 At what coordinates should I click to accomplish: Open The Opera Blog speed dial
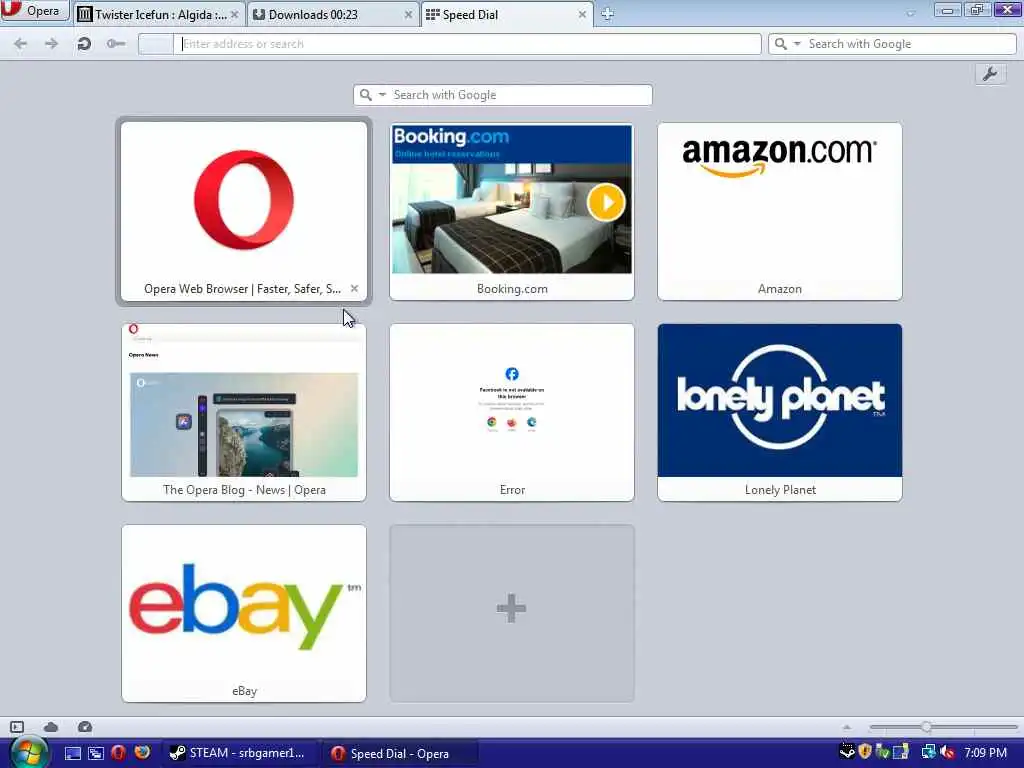pyautogui.click(x=244, y=412)
